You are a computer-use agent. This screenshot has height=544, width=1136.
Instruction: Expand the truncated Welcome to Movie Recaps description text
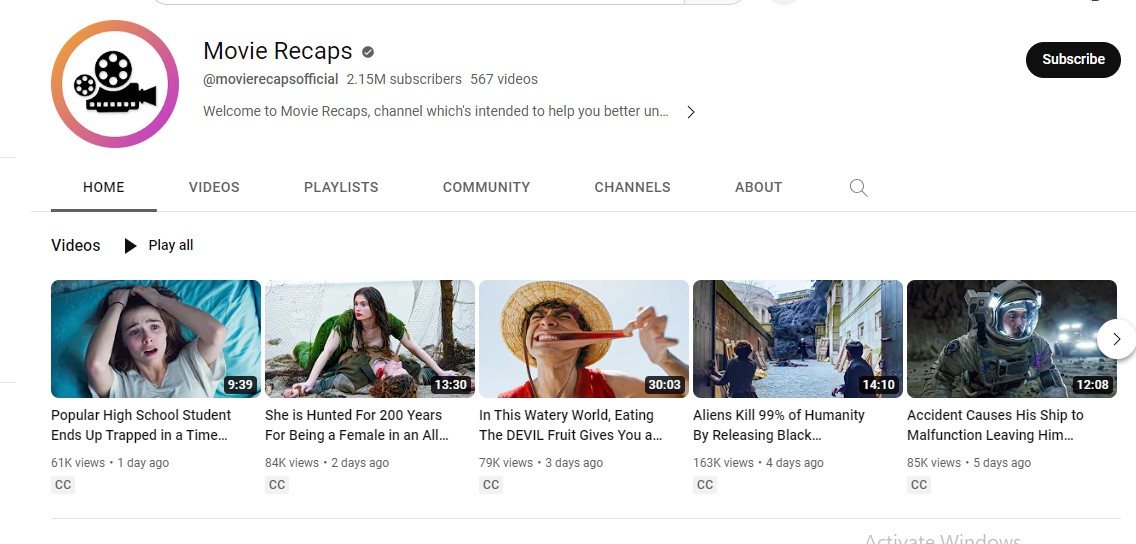[x=435, y=111]
